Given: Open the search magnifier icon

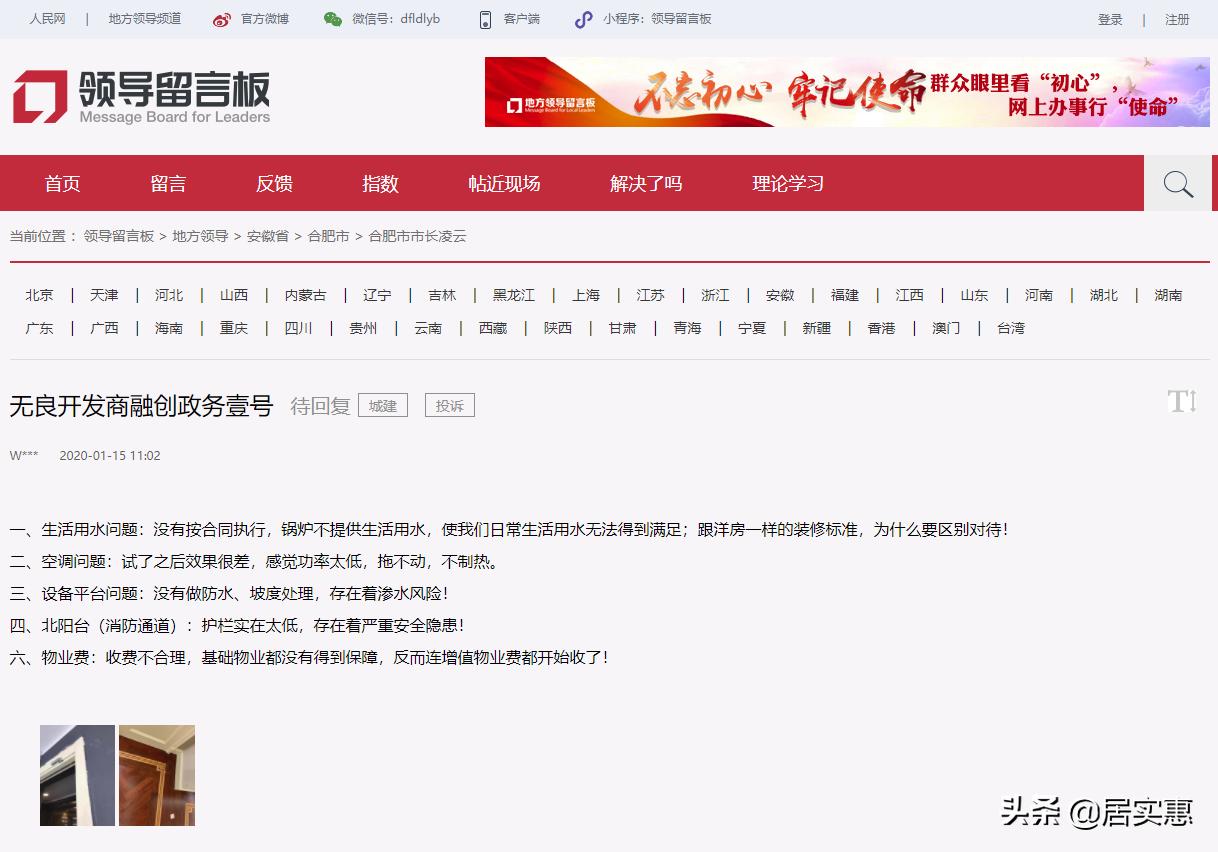Looking at the screenshot, I should point(1178,183).
